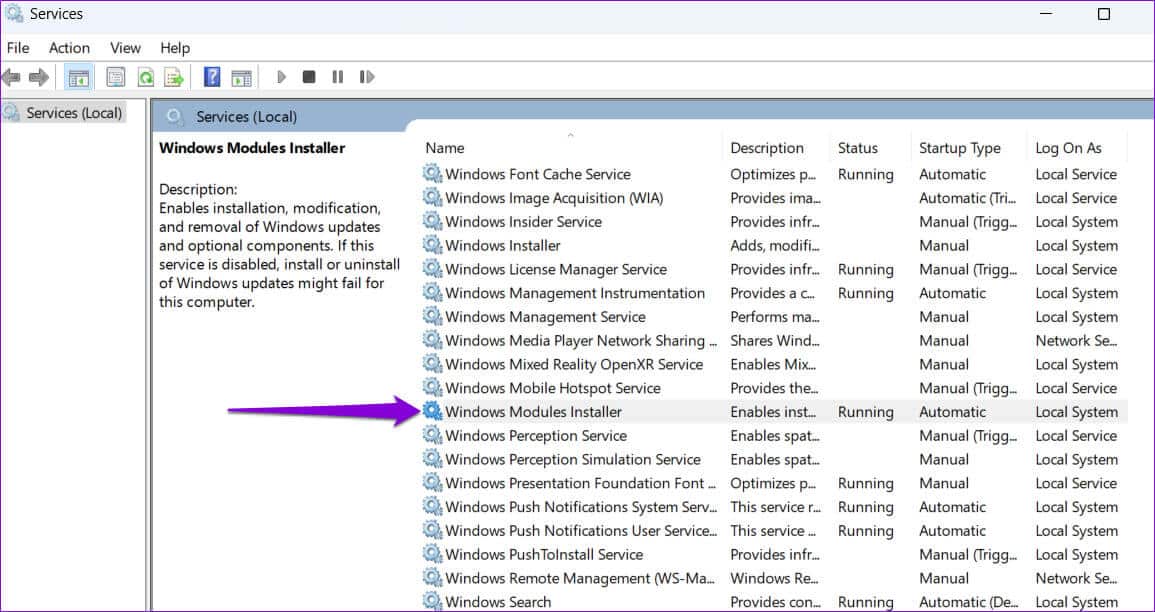Open the Action menu
This screenshot has height=612, width=1155.
[69, 48]
